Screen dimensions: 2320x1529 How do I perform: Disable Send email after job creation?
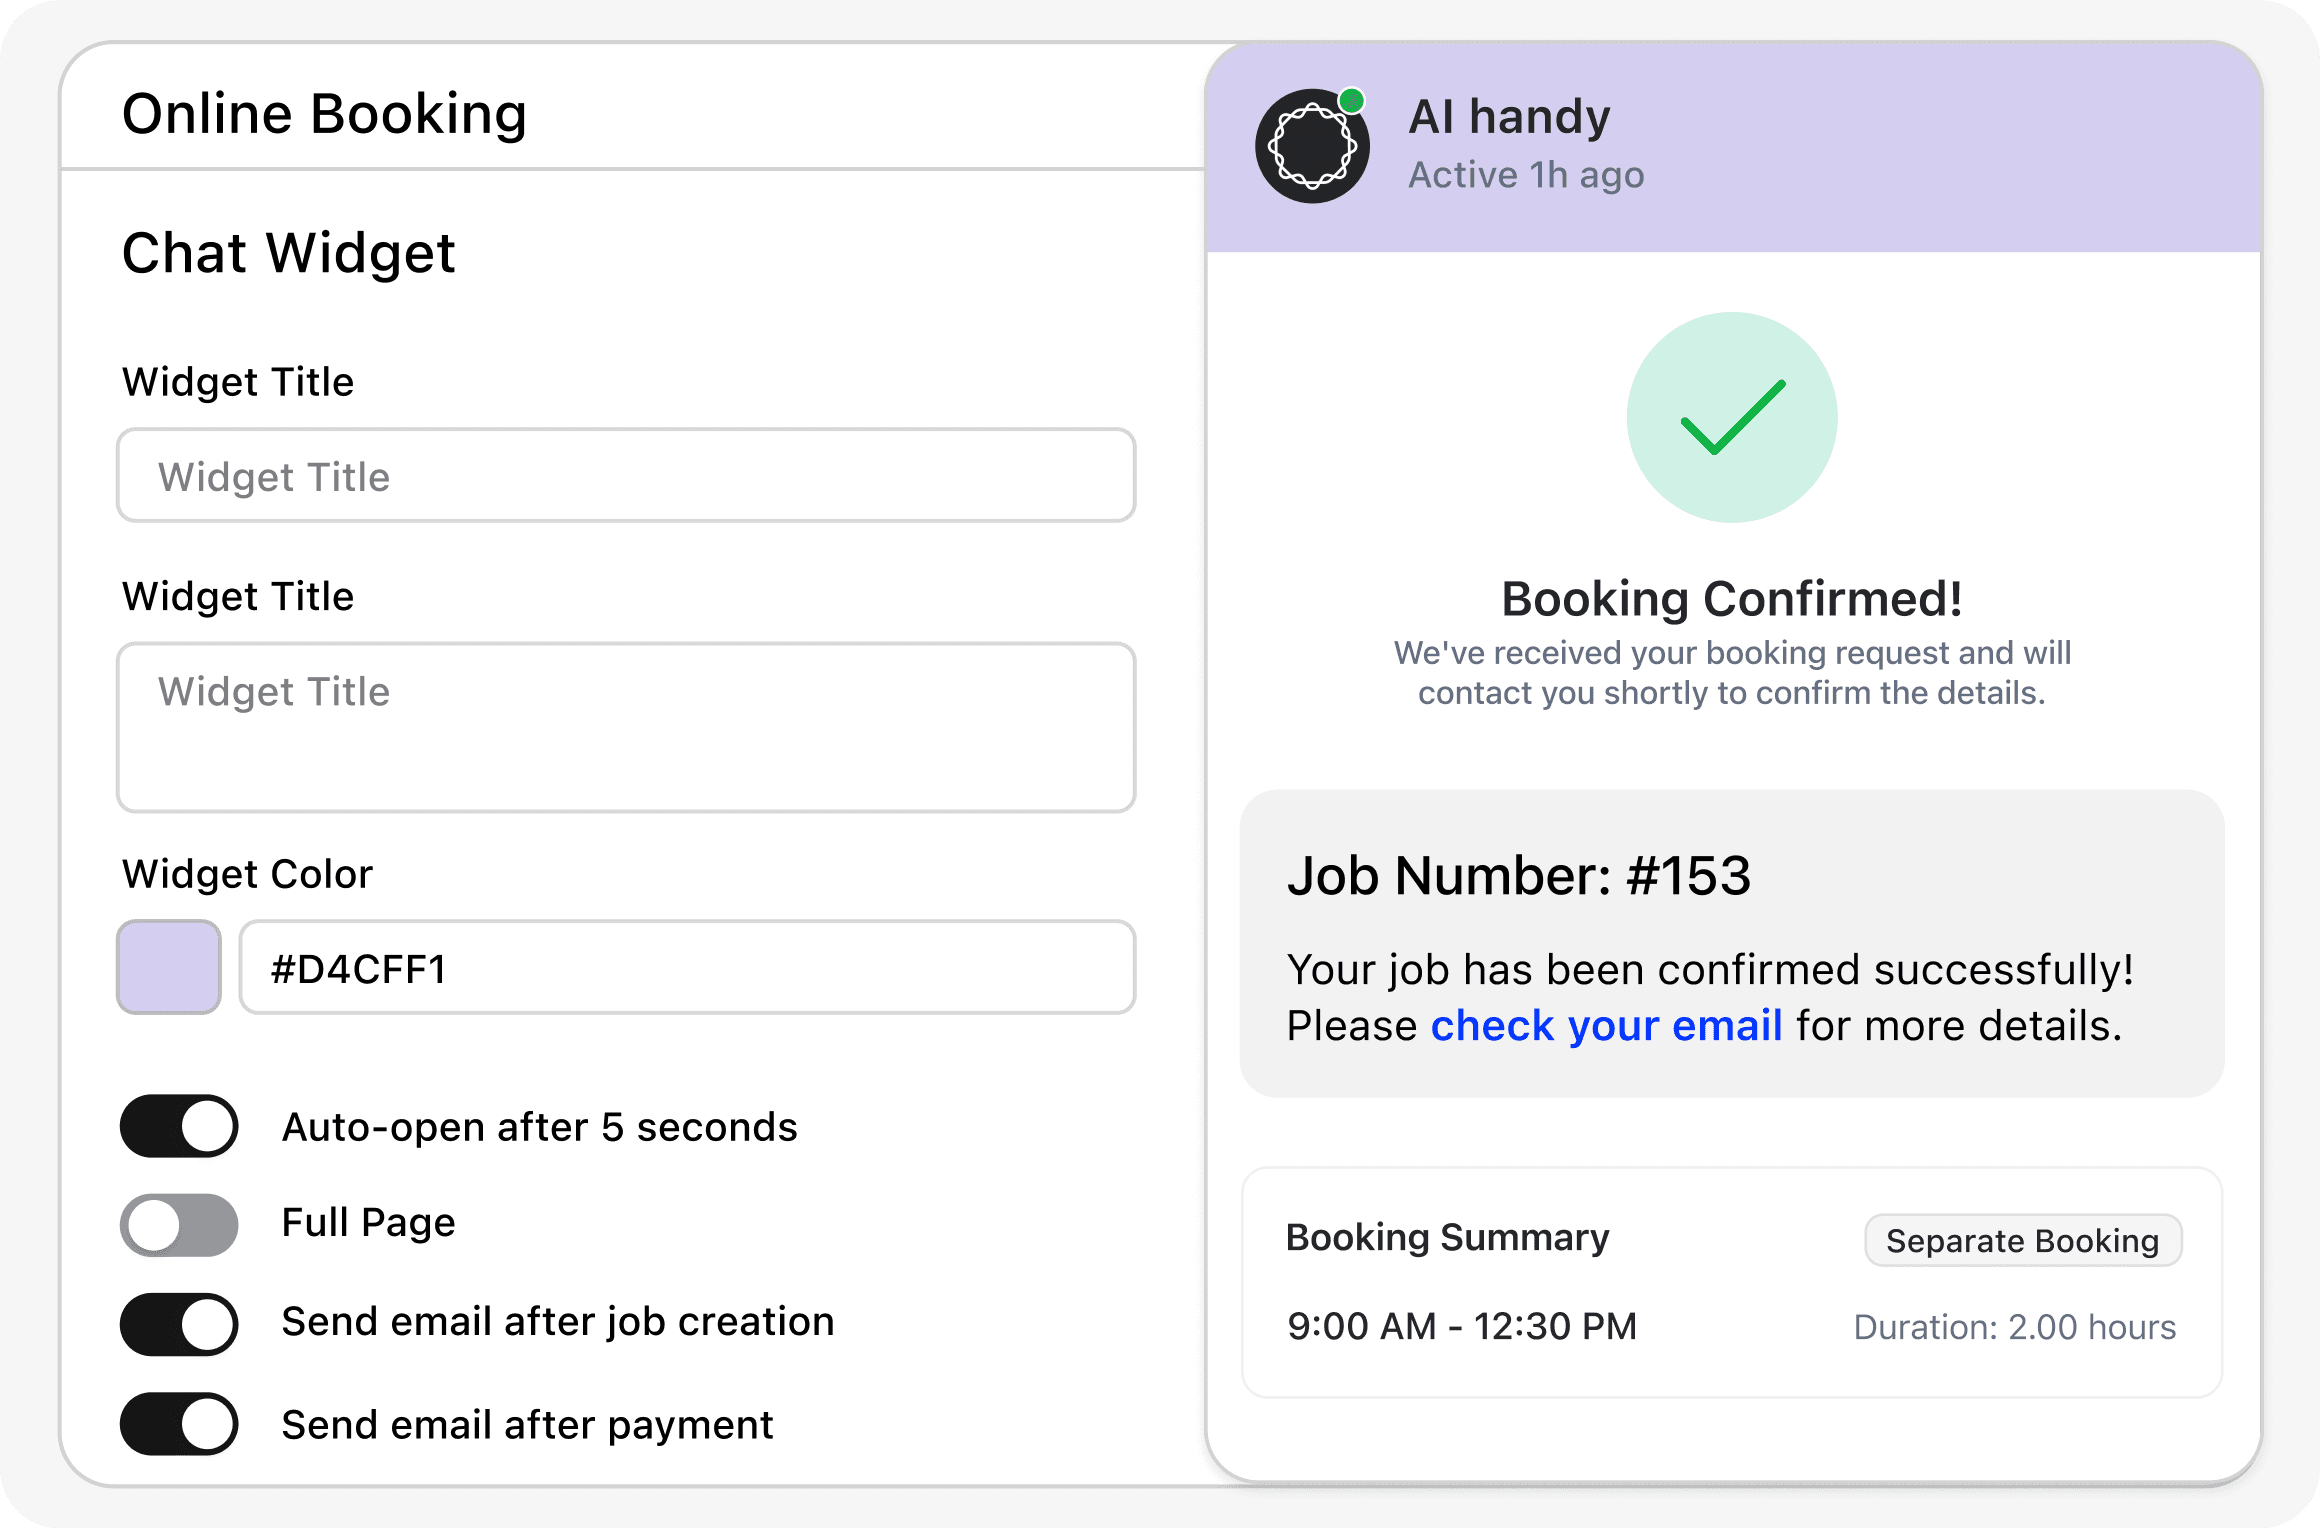[180, 1324]
